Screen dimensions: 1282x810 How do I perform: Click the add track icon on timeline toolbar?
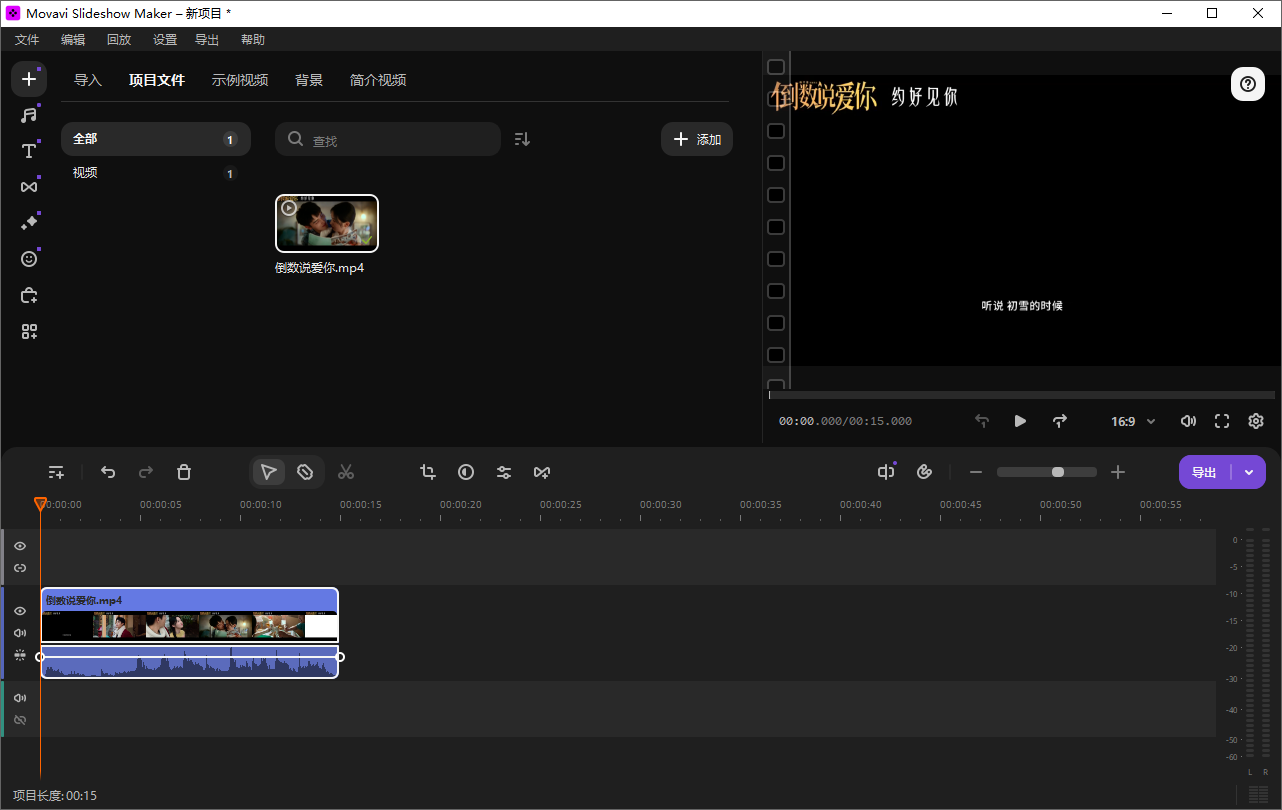(x=56, y=472)
